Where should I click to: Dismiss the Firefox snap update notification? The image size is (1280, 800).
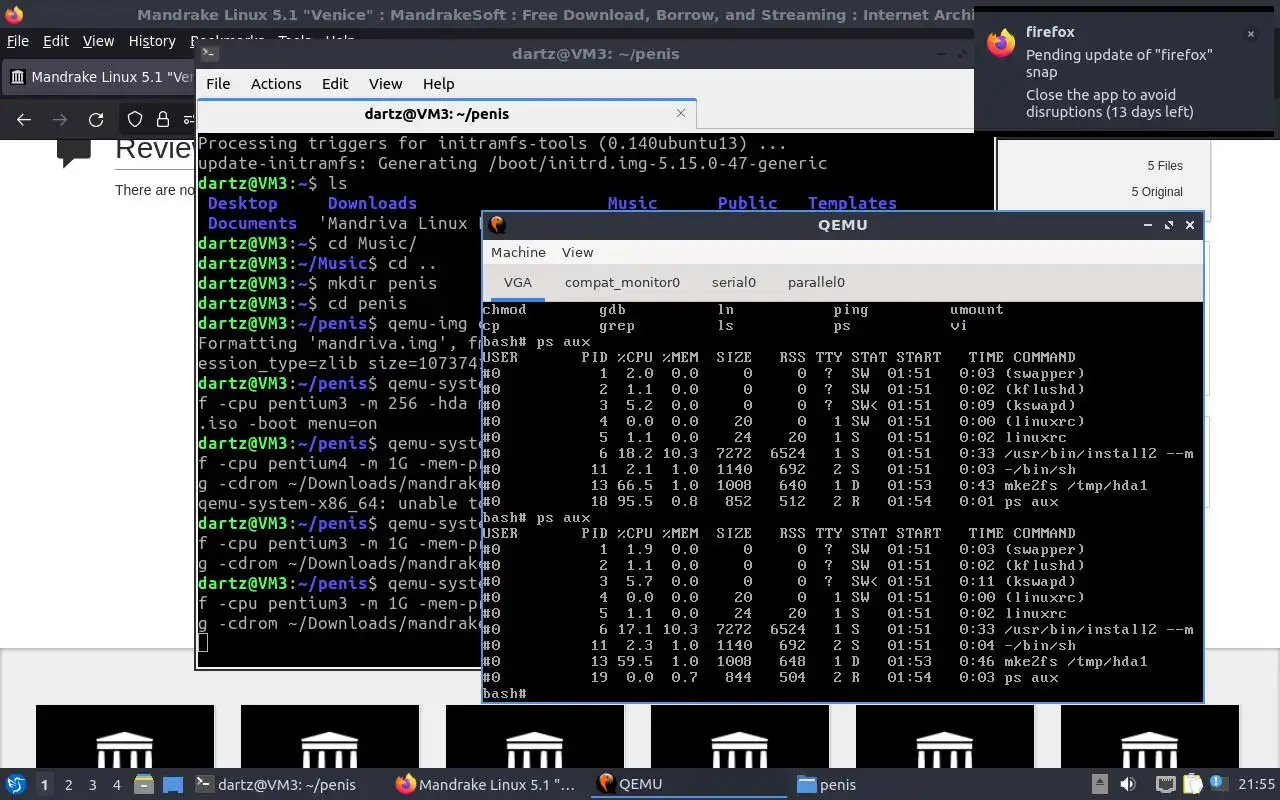tap(1250, 34)
